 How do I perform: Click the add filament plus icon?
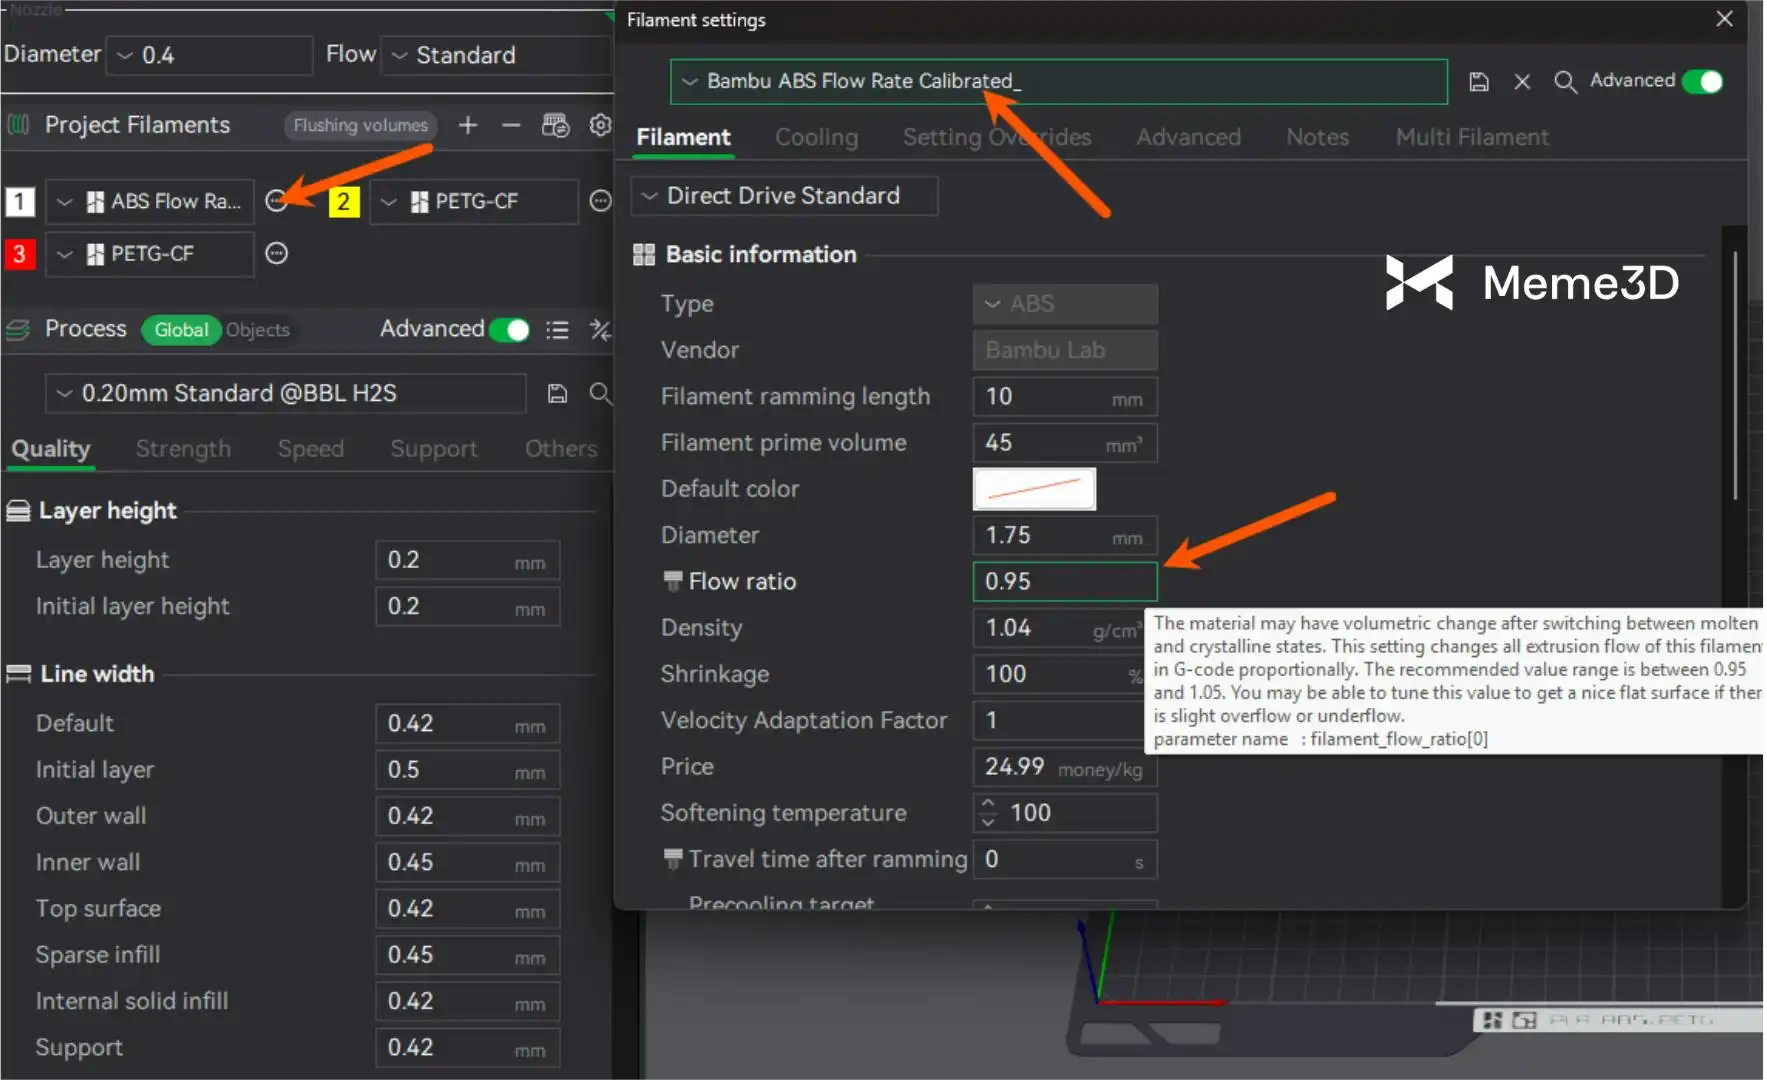coord(468,125)
